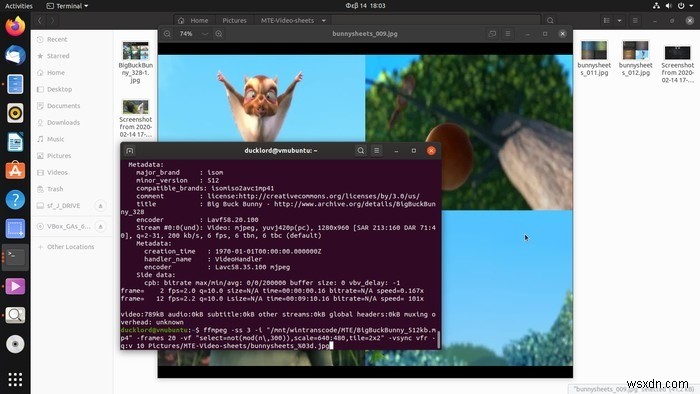Open Activities overview

[19, 6]
